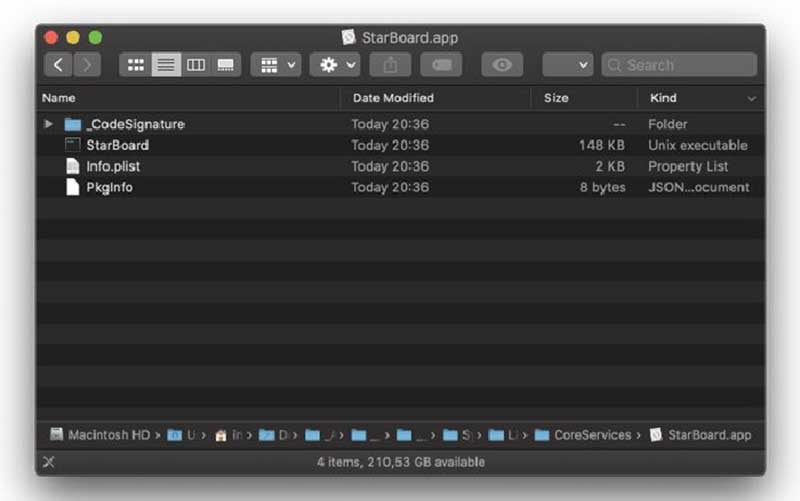
Task: Click the Quick Look eye icon
Action: pos(502,65)
